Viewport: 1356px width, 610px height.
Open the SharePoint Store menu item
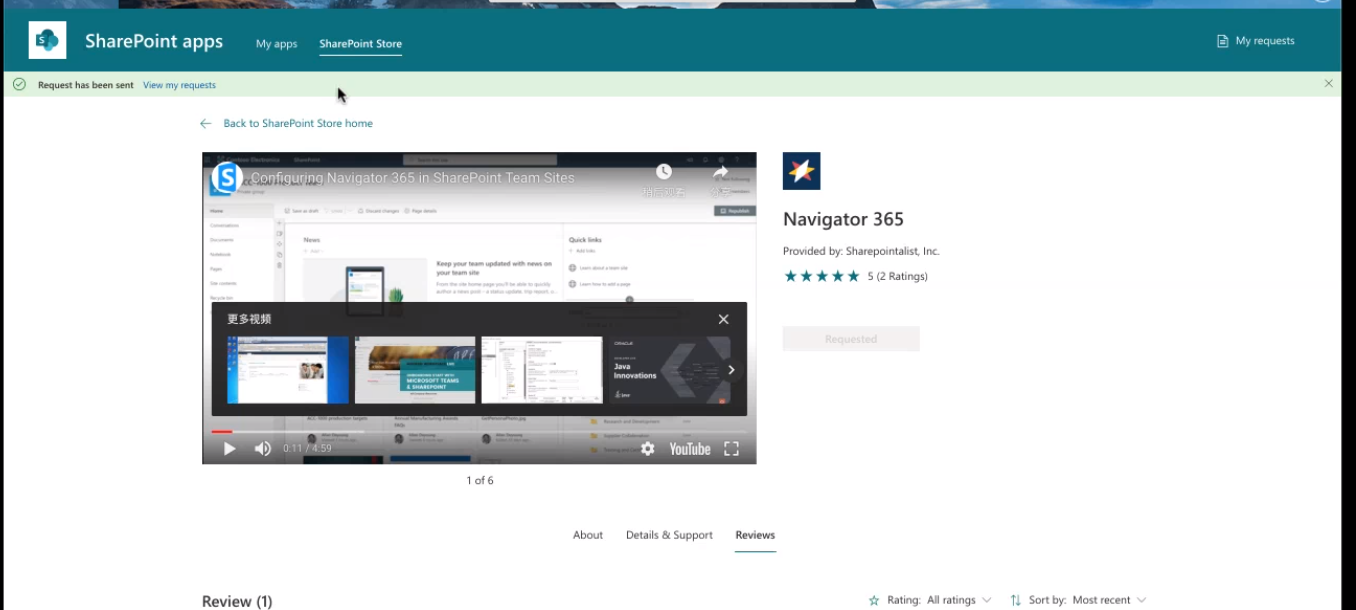coord(360,44)
